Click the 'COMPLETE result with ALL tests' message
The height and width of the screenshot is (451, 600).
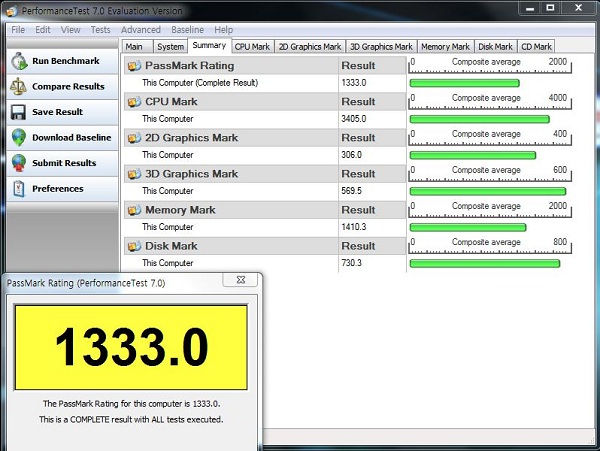(x=131, y=420)
